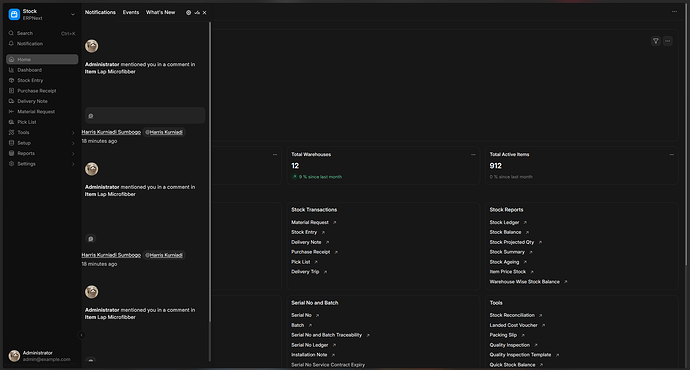Viewport: 690px width, 370px height.
Task: Click the arrow icon beside Stock Reconciliation
Action: tap(540, 315)
